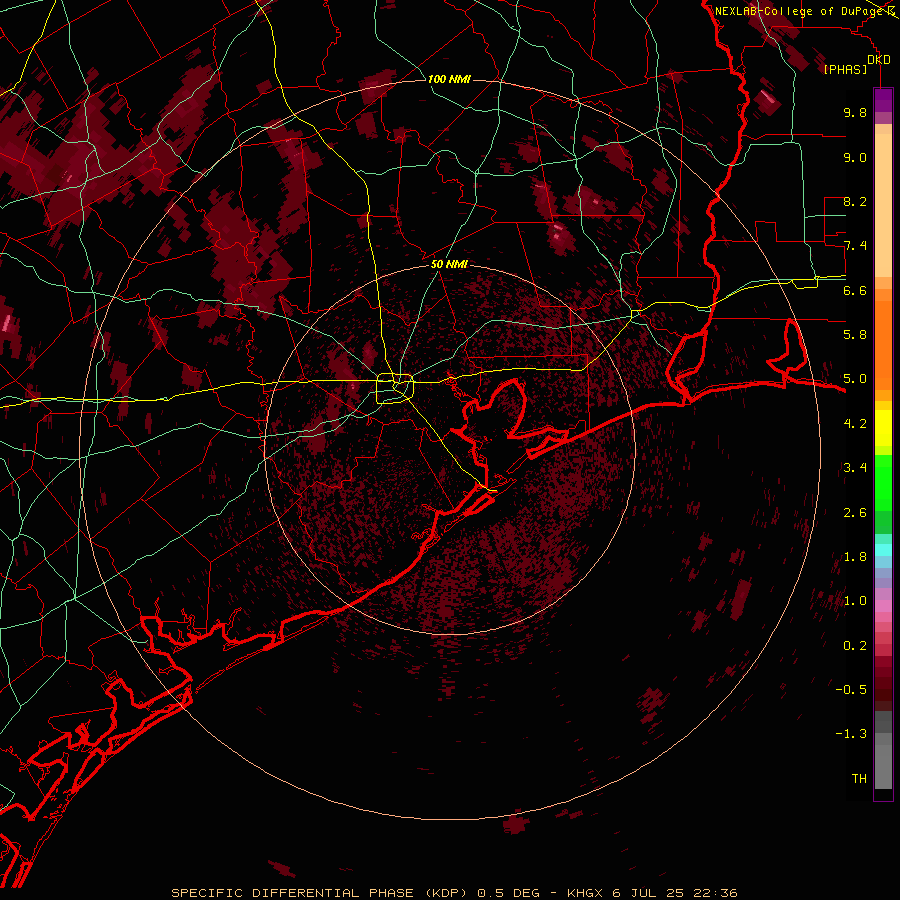Image resolution: width=900 pixels, height=900 pixels.
Task: Click the yellow square marker at the Houston highway loop
Action: coord(395,389)
